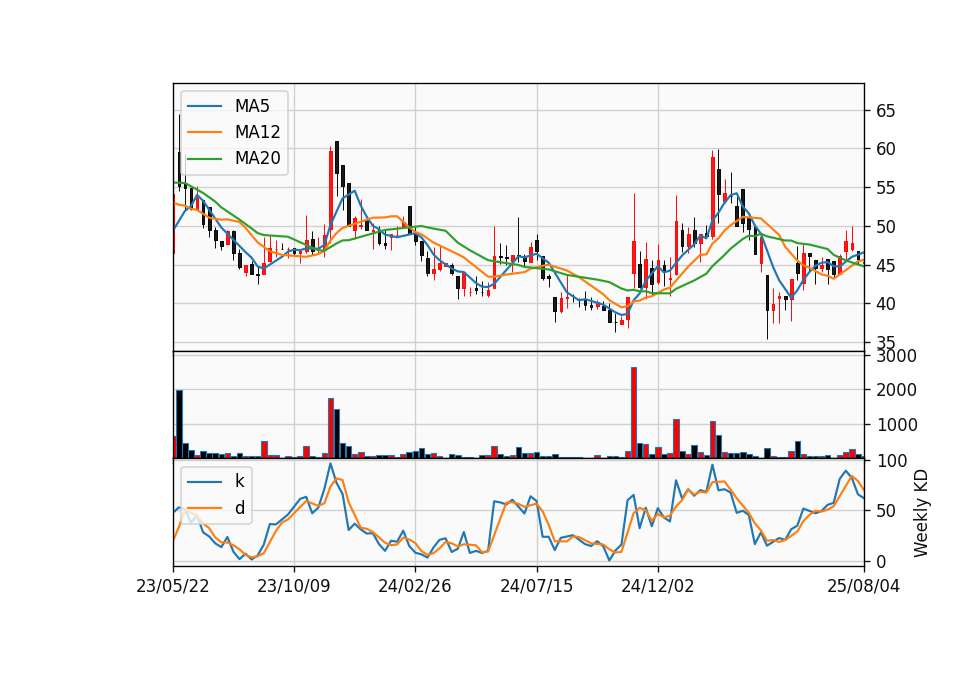Click the 40 price axis label
Viewport: 960px width, 690px height.
tap(885, 304)
